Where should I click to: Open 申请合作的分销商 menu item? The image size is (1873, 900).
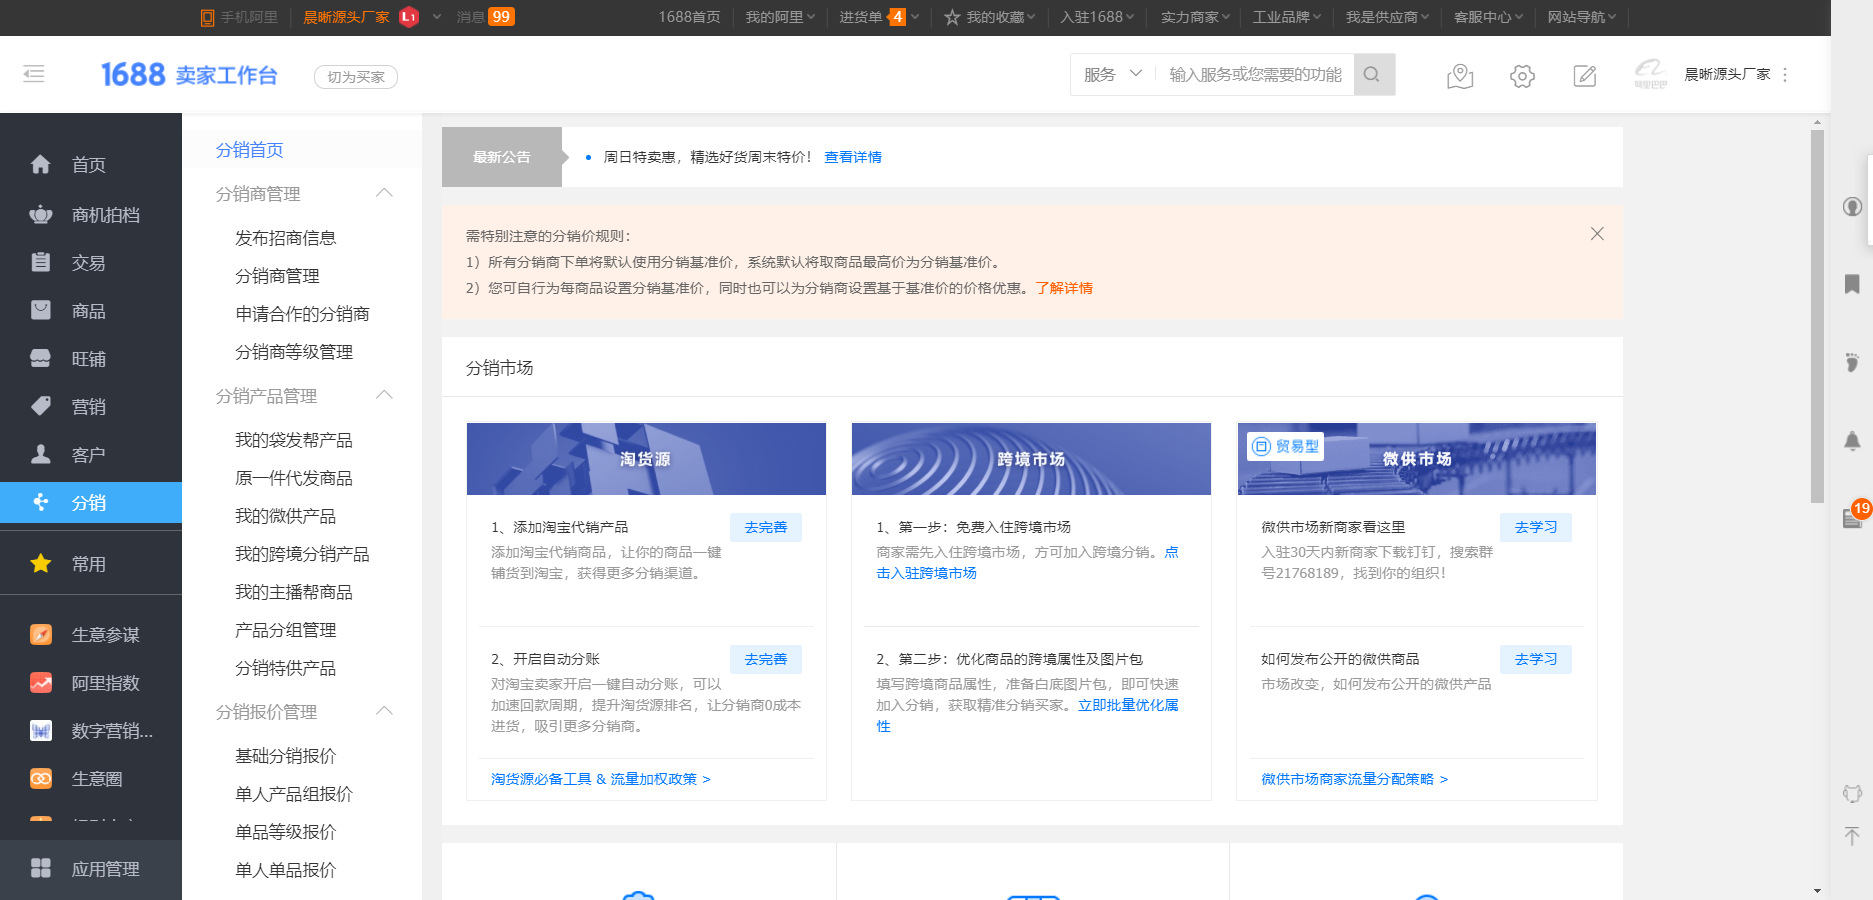click(302, 314)
